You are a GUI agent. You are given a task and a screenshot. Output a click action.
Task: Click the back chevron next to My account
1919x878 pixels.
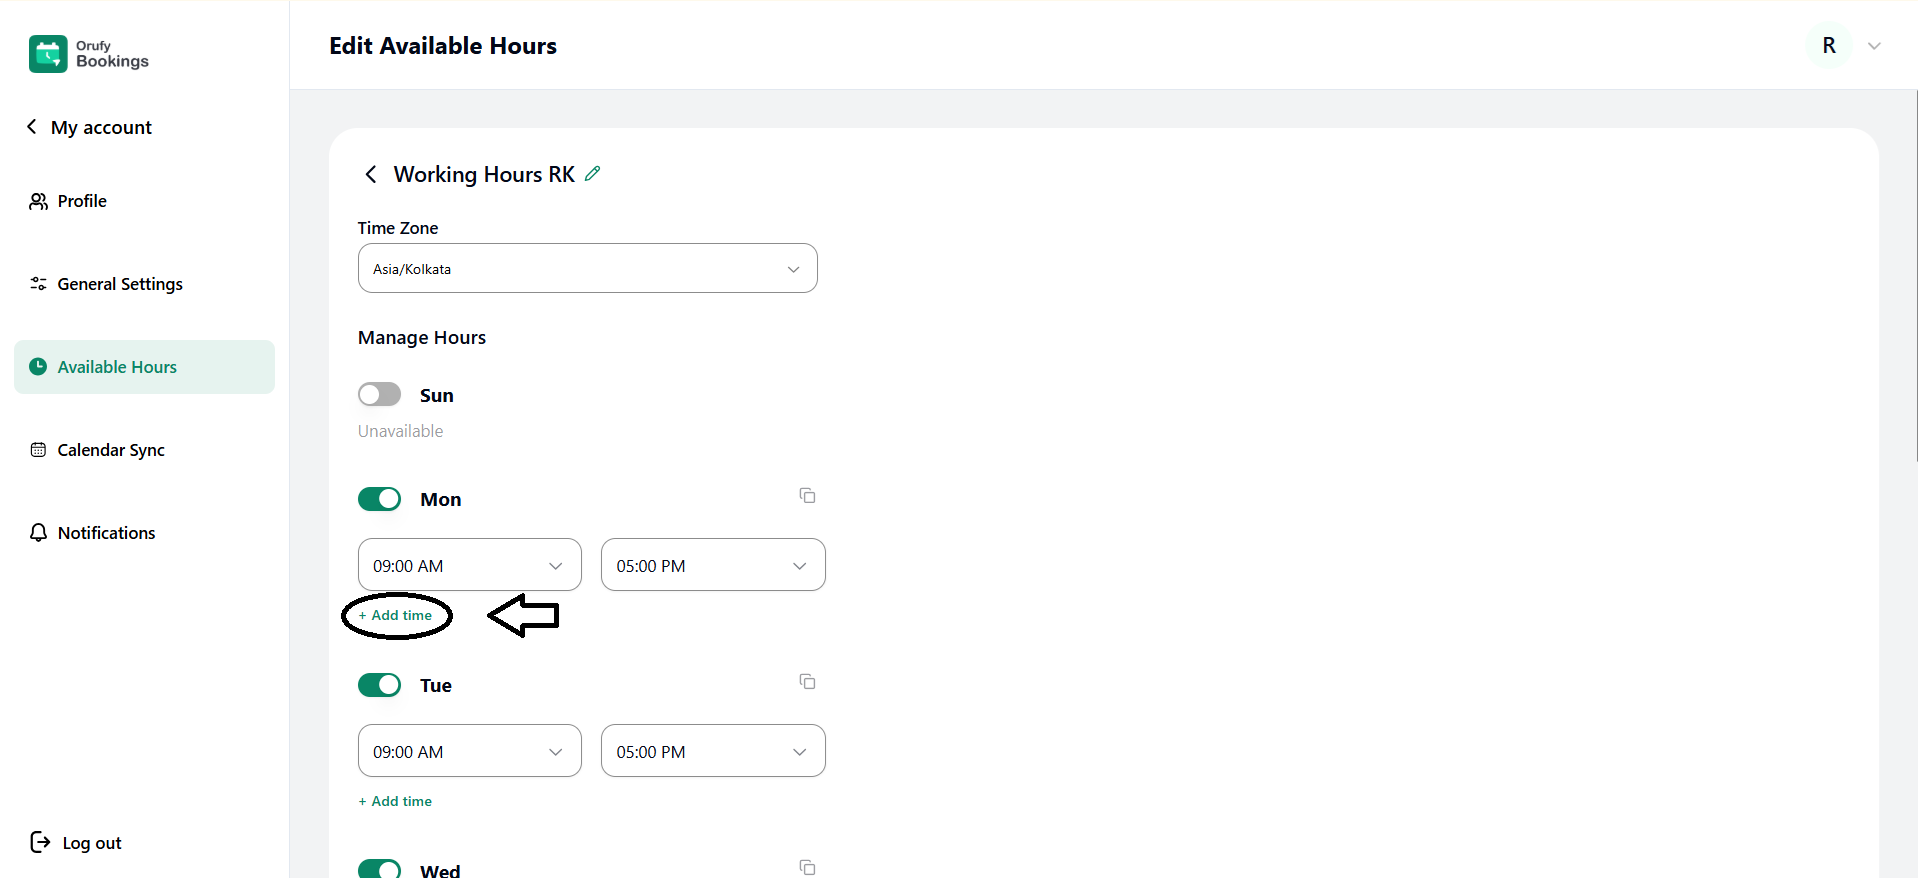[x=32, y=127]
